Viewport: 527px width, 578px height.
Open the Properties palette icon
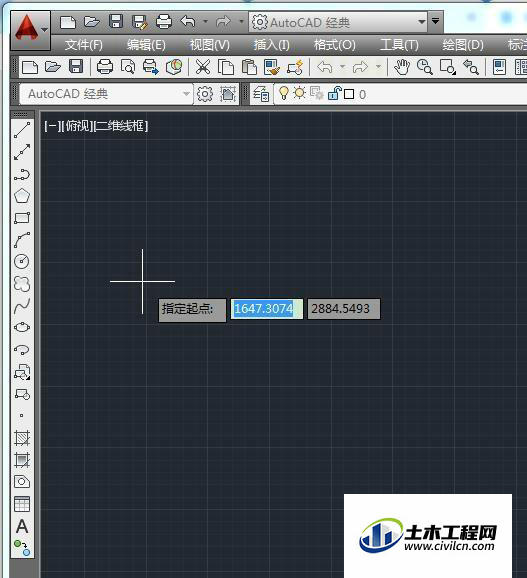499,67
